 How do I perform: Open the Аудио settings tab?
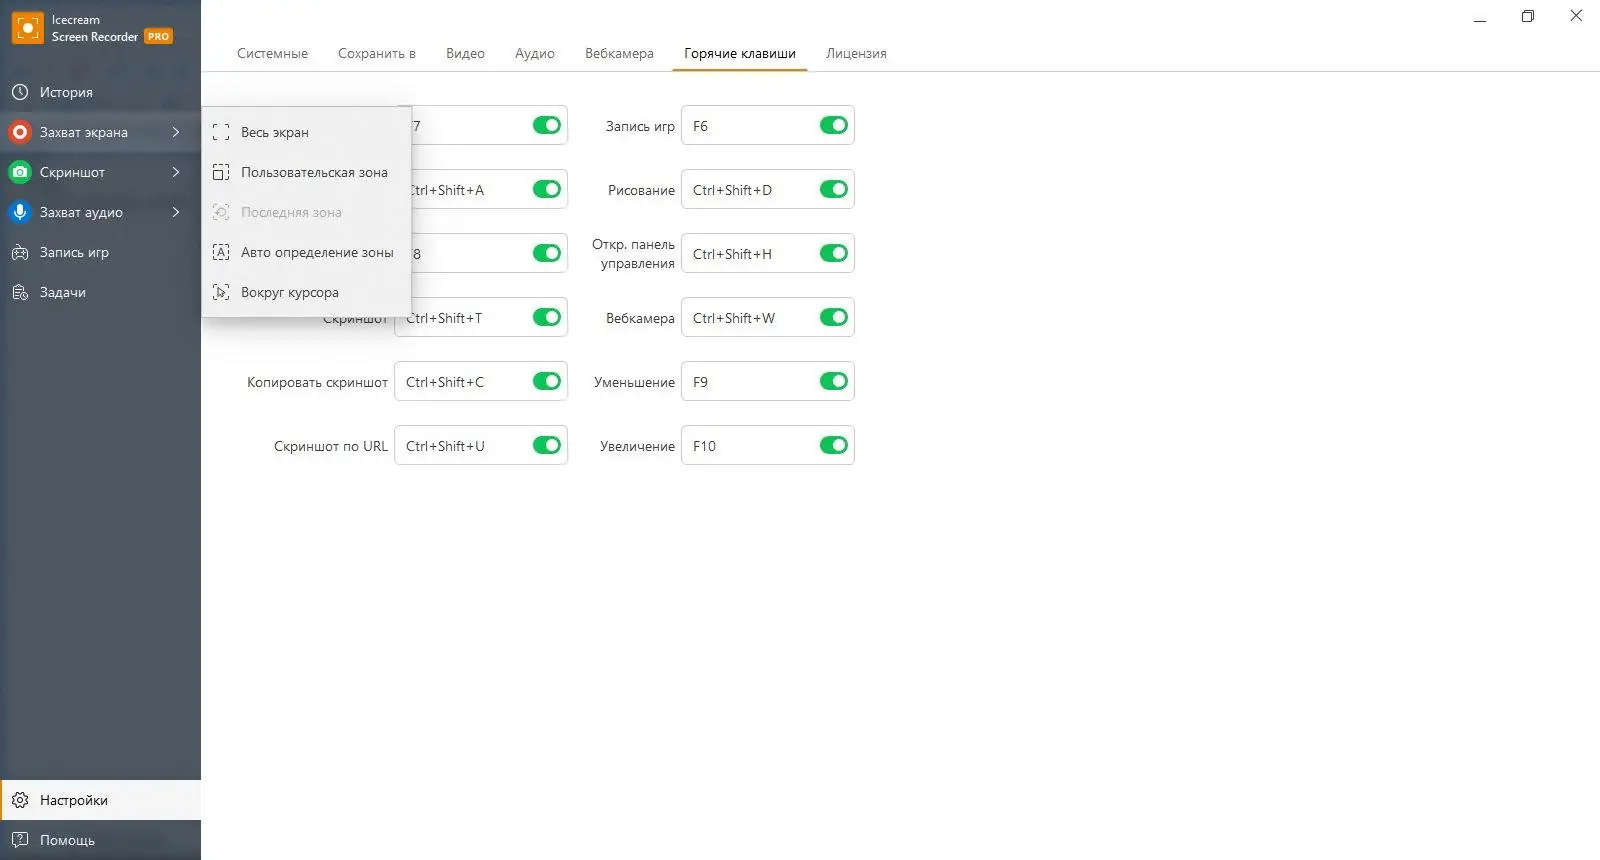[x=535, y=53]
